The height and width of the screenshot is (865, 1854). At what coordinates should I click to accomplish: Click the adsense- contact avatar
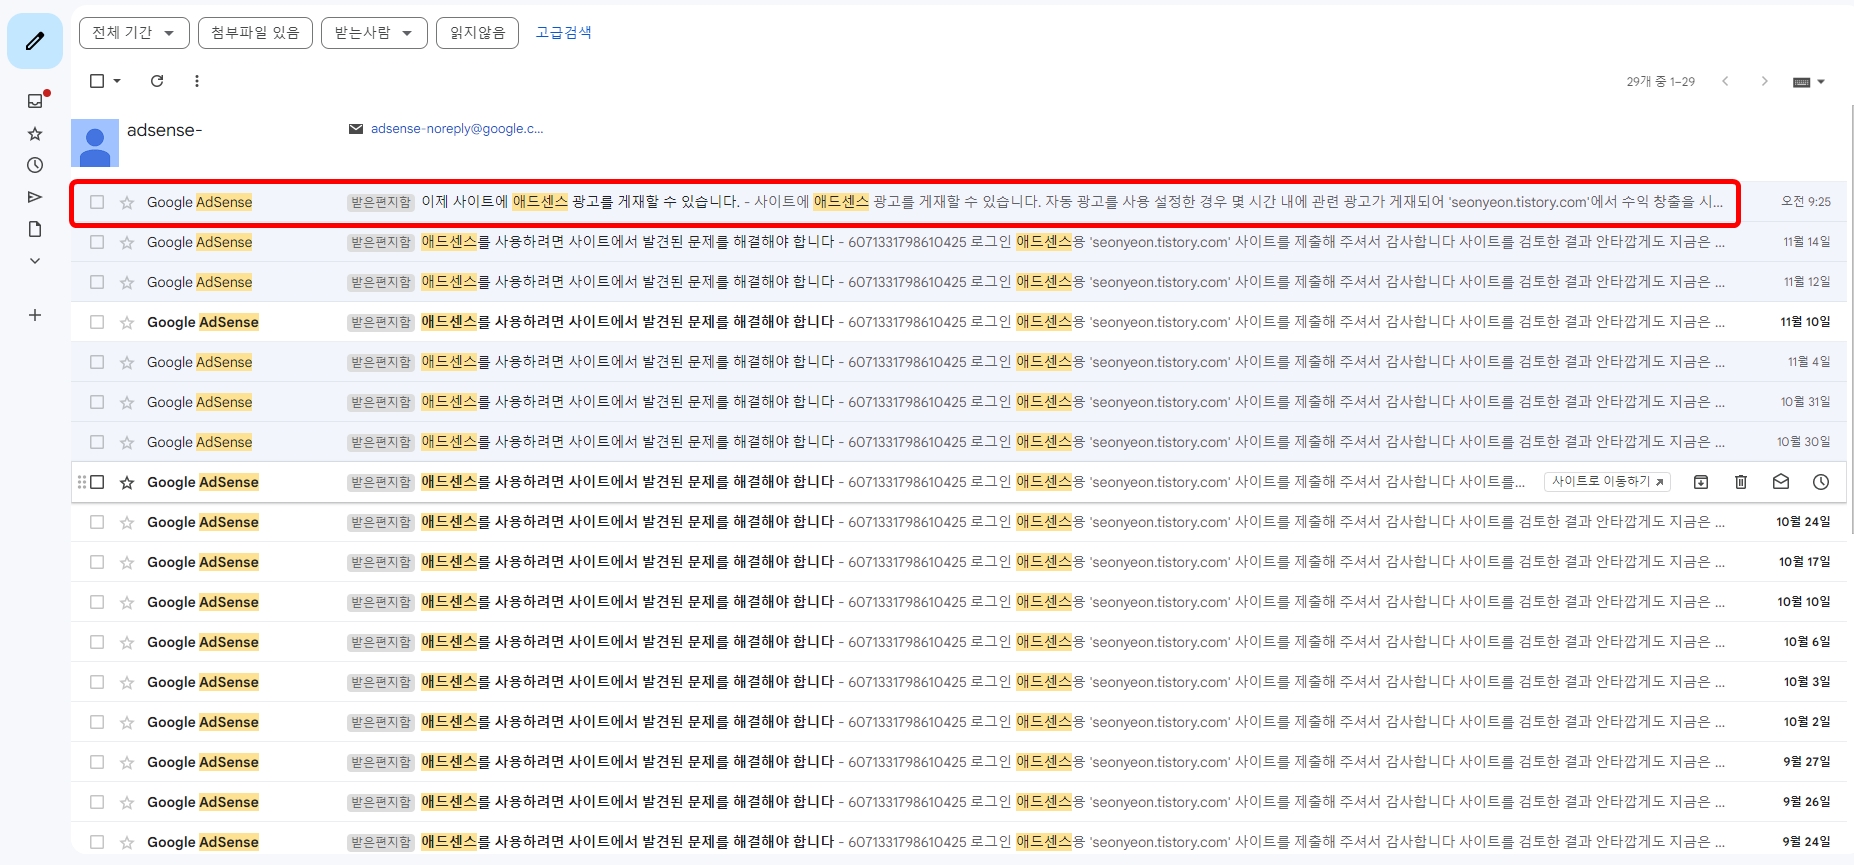pyautogui.click(x=95, y=143)
